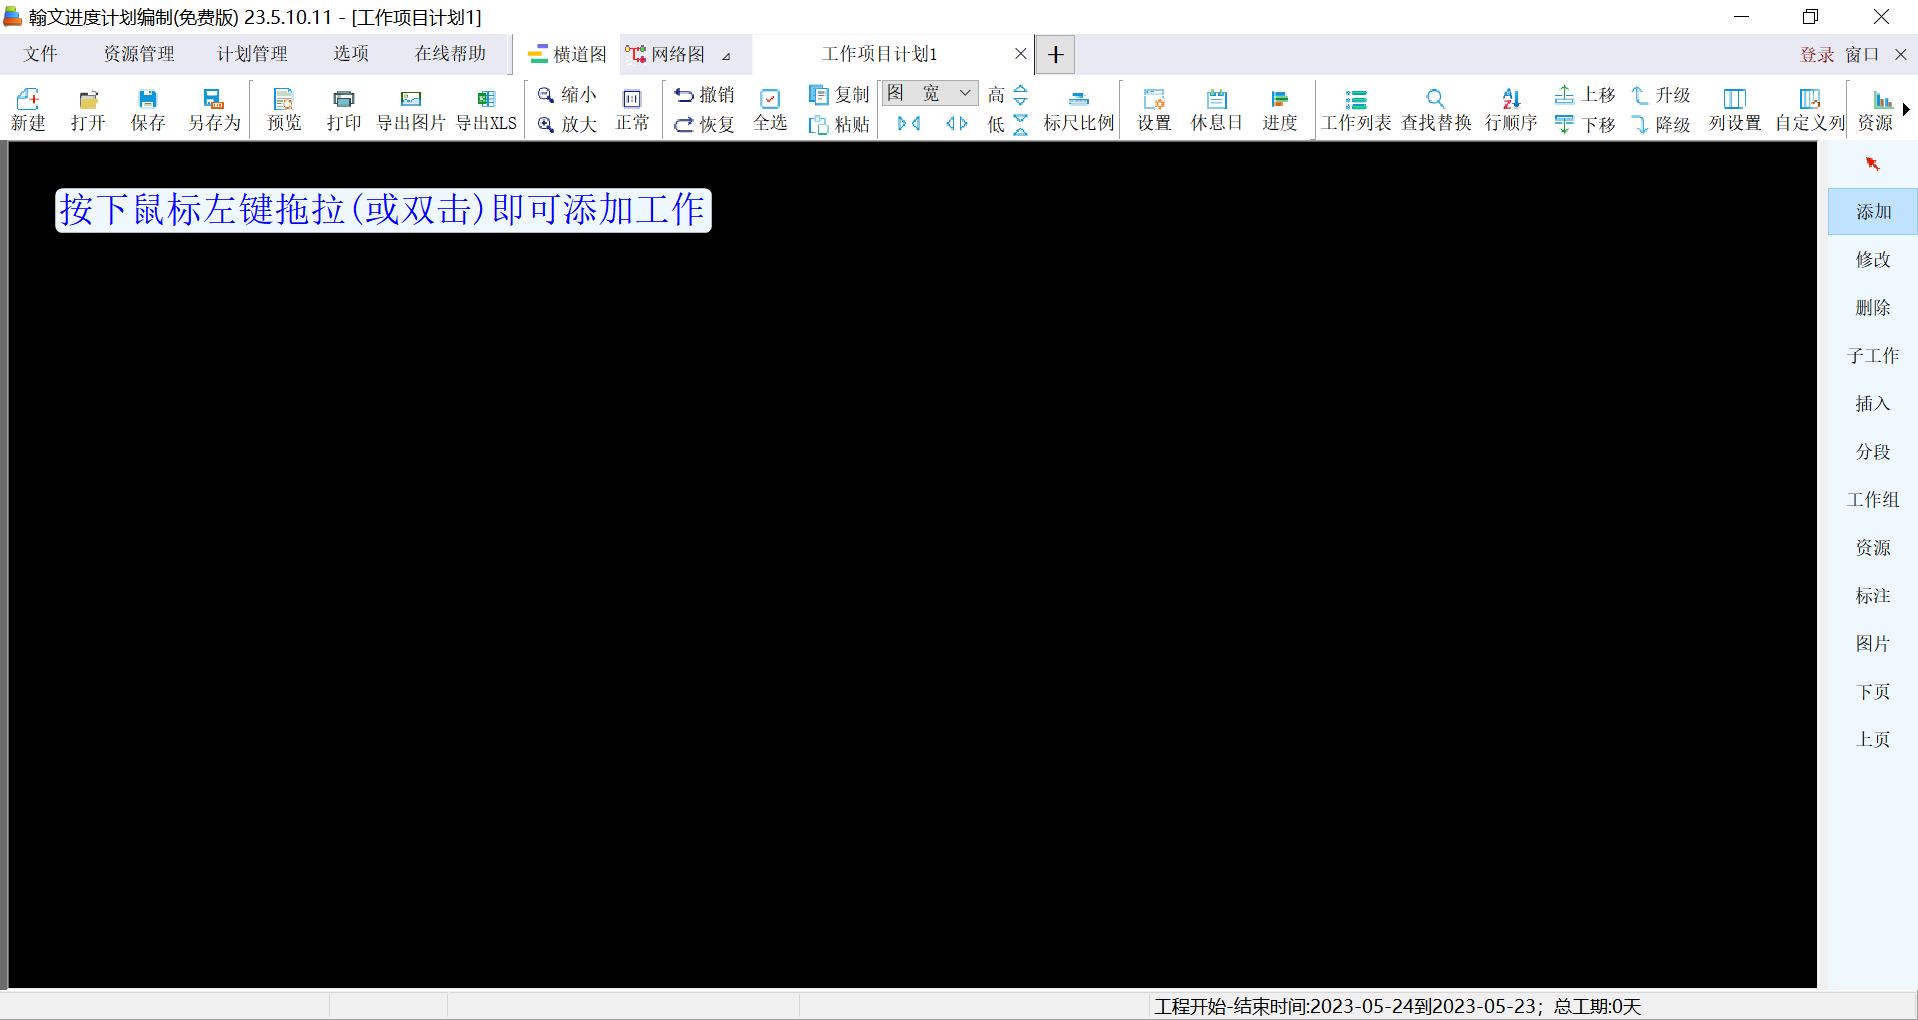
Task: Undo the last action with 撤销
Action: click(703, 95)
